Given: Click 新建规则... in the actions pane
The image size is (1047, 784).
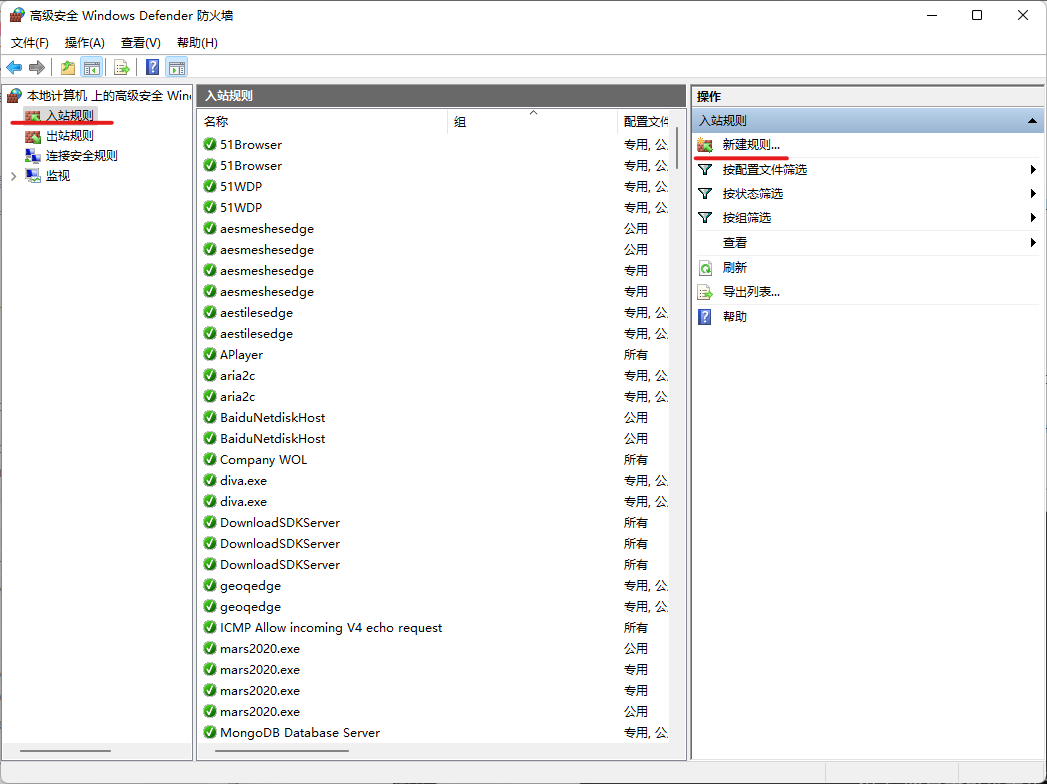Looking at the screenshot, I should (x=751, y=145).
